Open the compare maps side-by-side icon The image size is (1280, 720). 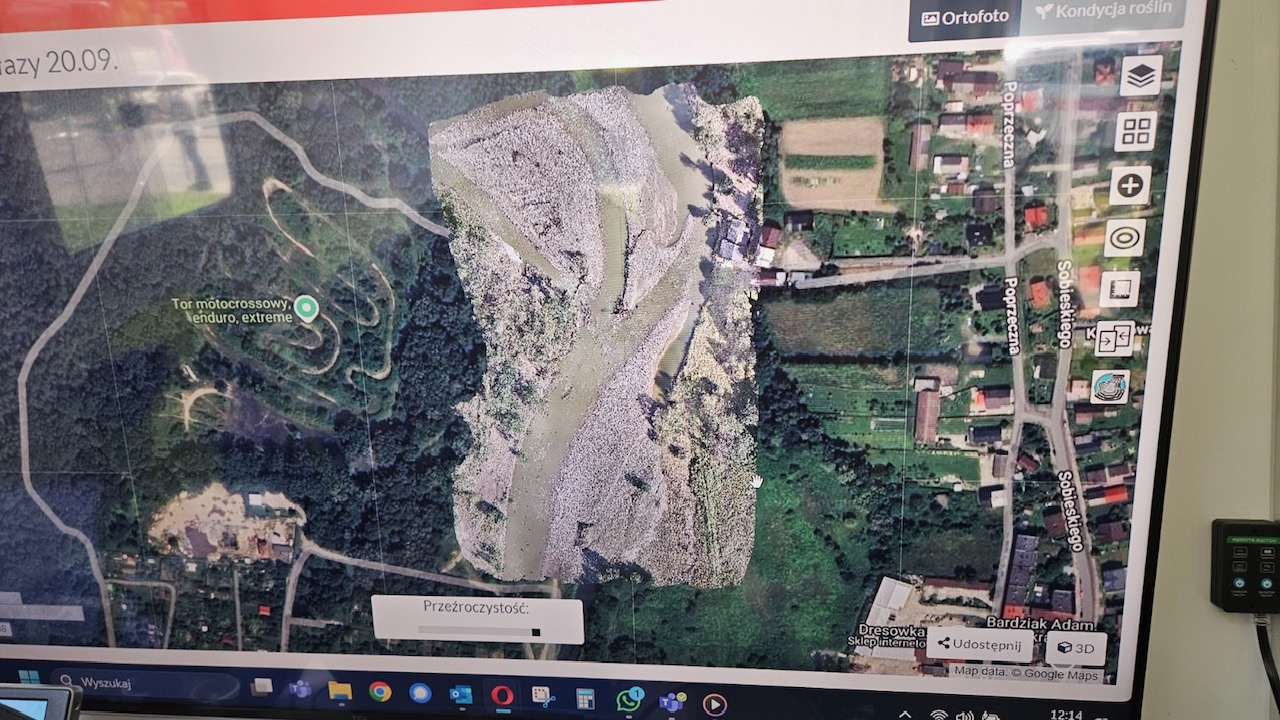pyautogui.click(x=1114, y=338)
